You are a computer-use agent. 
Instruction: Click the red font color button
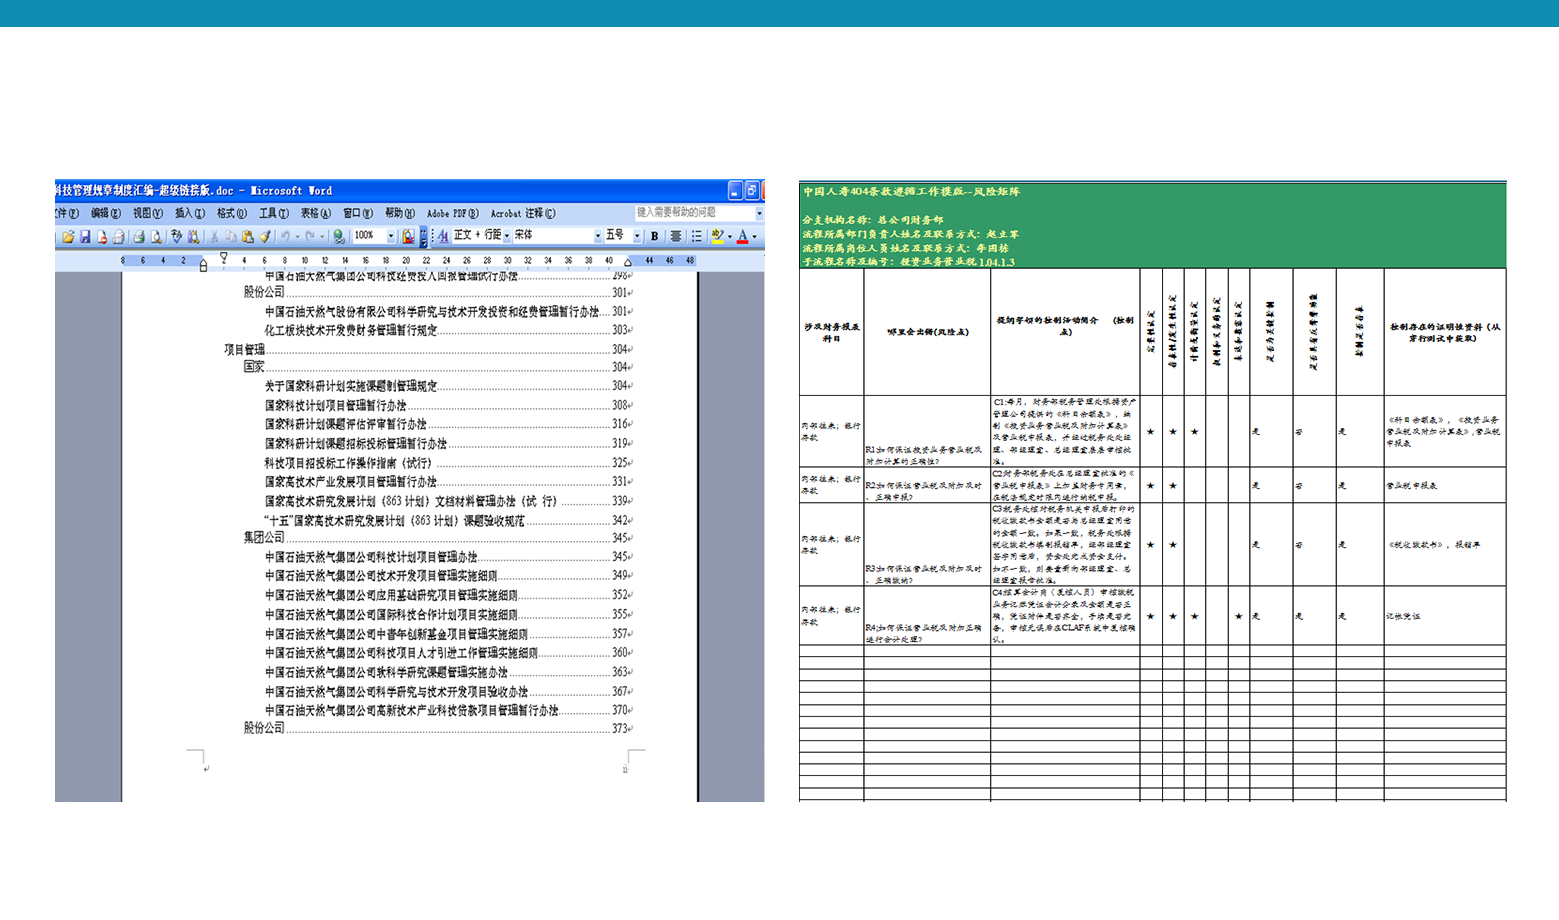click(x=742, y=237)
